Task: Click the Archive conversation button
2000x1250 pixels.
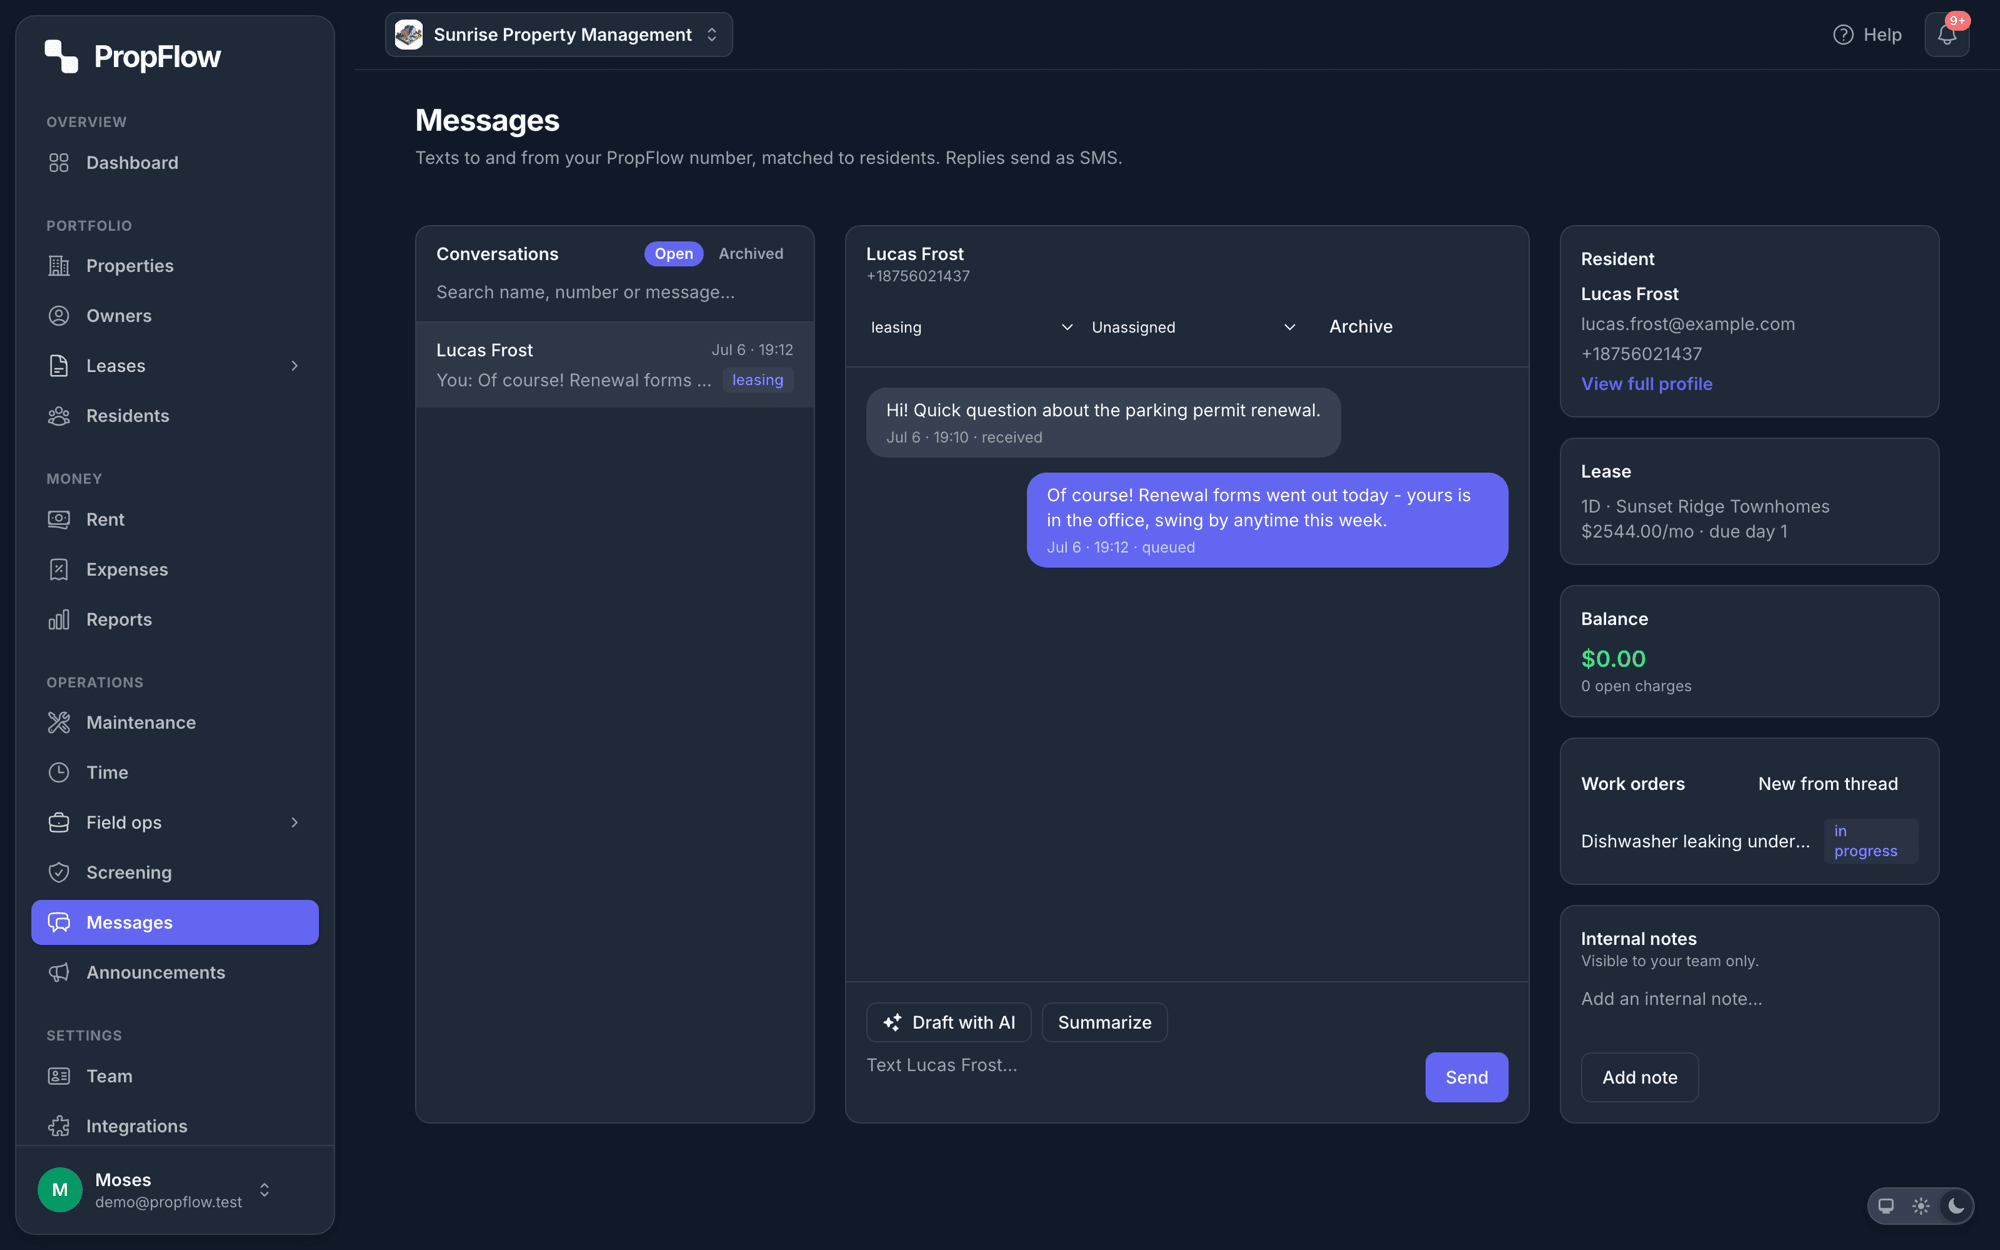Action: (x=1360, y=327)
